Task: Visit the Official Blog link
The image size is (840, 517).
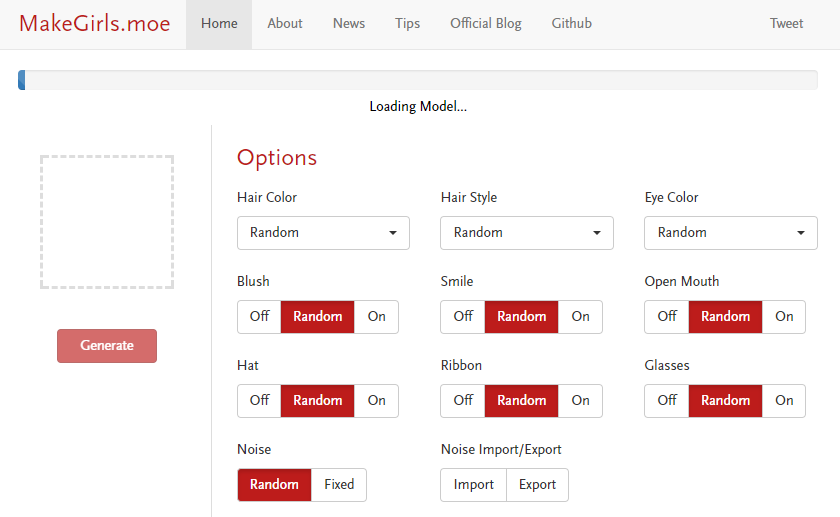Action: click(486, 24)
